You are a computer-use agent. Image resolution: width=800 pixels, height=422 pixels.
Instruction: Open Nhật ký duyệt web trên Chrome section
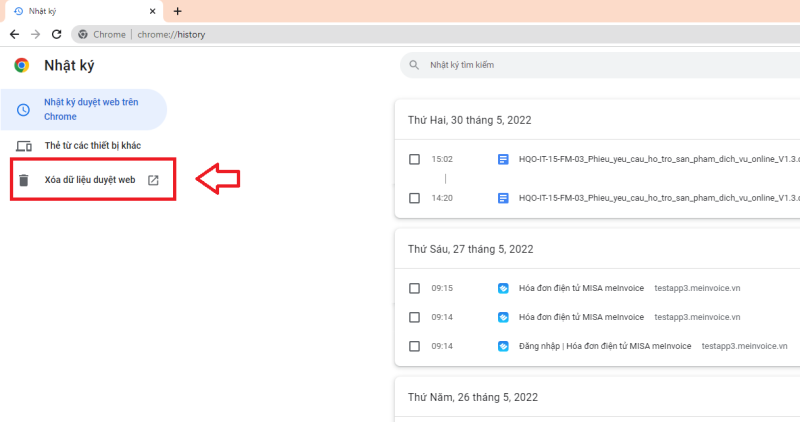(x=88, y=109)
